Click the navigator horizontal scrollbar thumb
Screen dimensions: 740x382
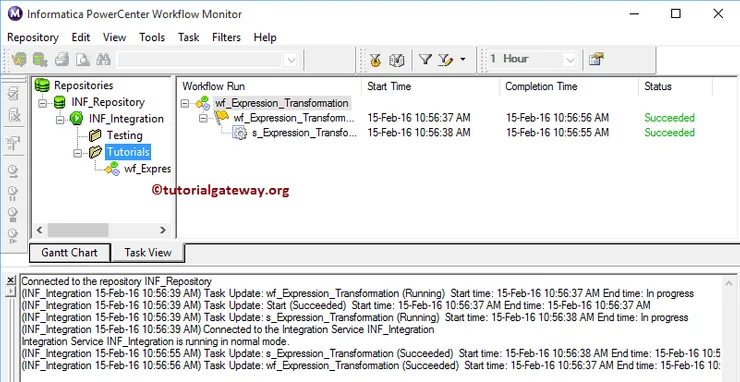coord(78,230)
